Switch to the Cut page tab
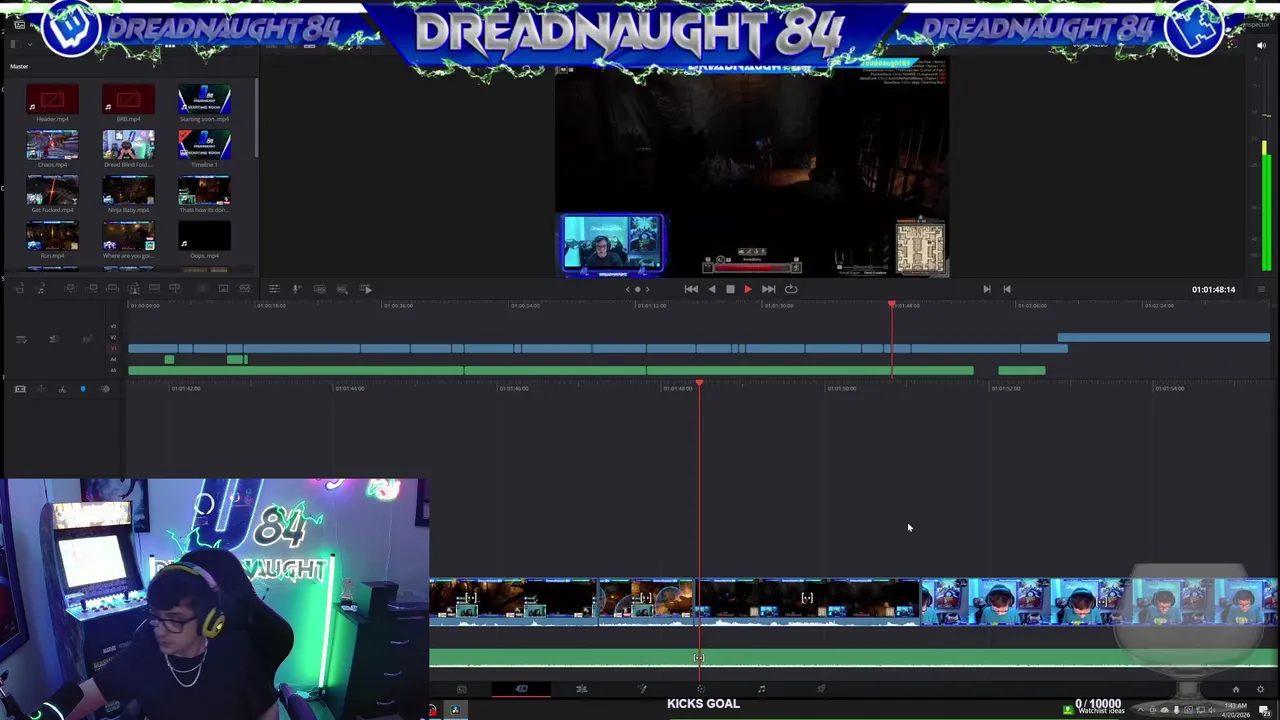This screenshot has width=1280, height=720. [521, 689]
